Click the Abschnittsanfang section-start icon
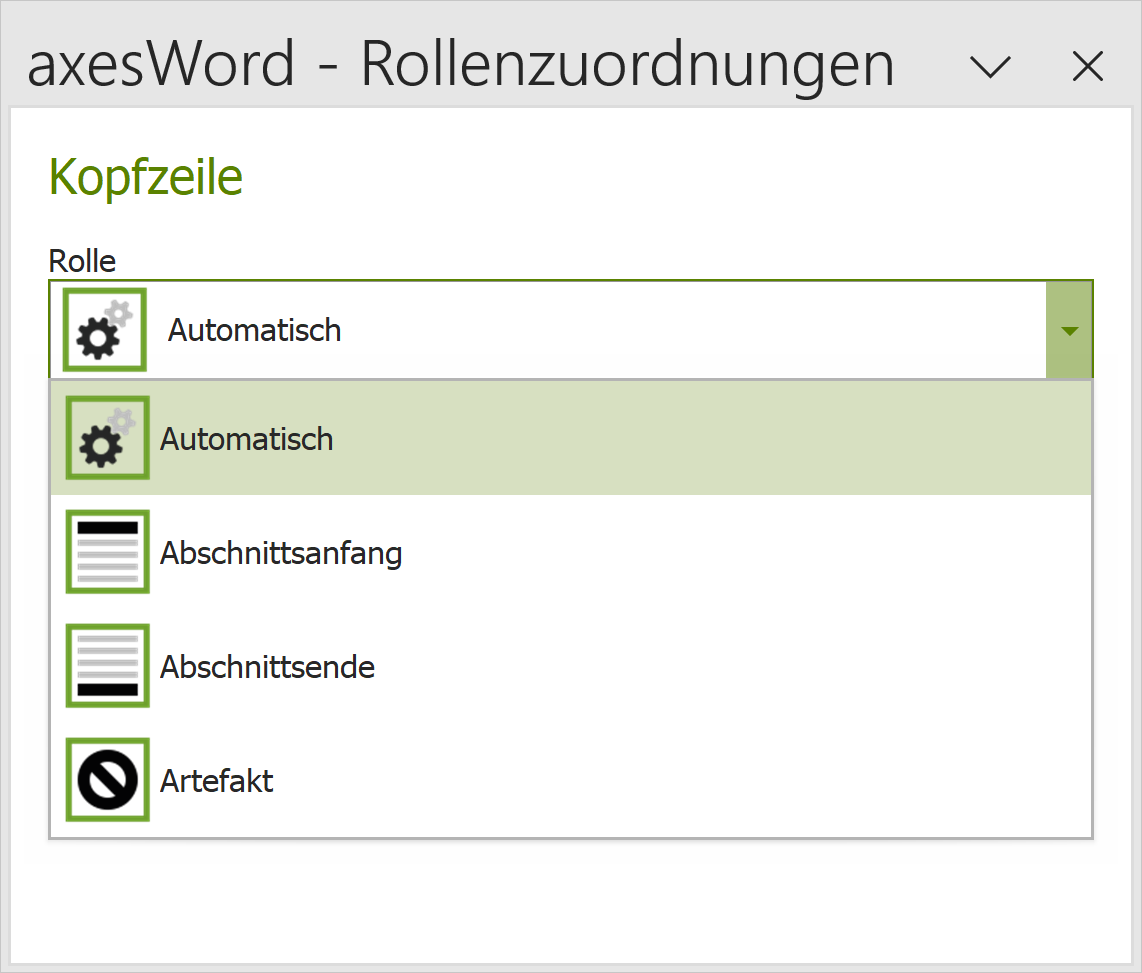 click(108, 551)
